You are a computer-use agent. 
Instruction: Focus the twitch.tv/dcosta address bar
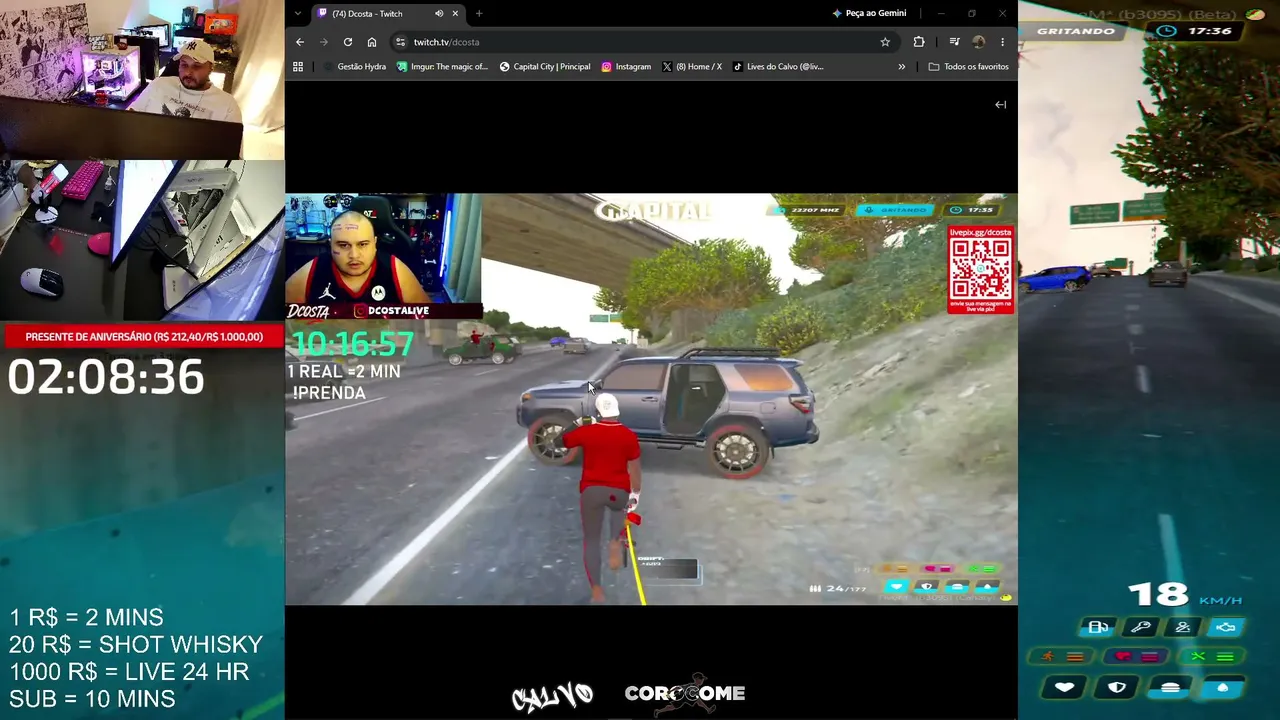(x=640, y=42)
